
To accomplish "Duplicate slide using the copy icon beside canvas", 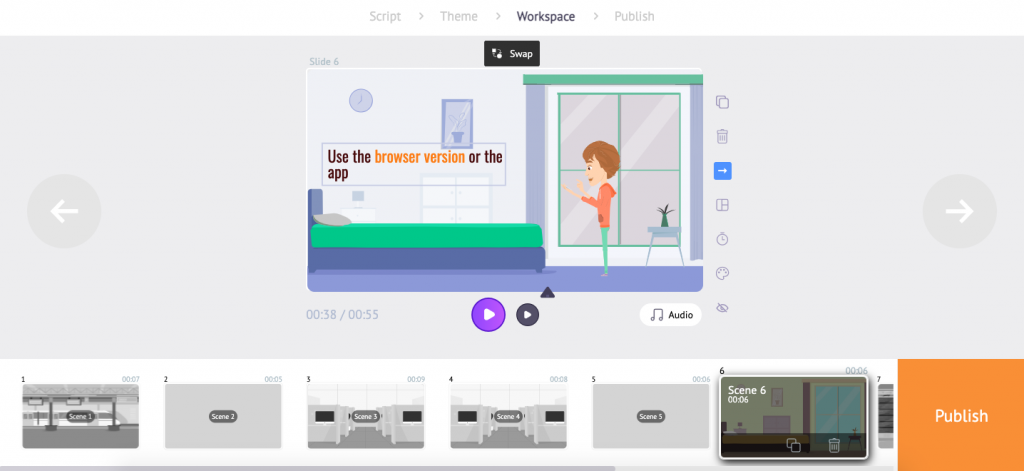I will coord(722,103).
